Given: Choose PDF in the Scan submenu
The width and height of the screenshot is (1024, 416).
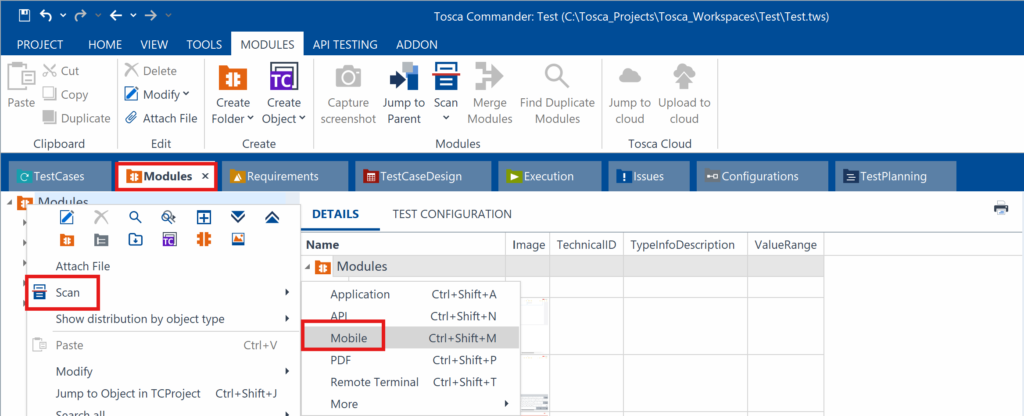Looking at the screenshot, I should click(x=411, y=360).
